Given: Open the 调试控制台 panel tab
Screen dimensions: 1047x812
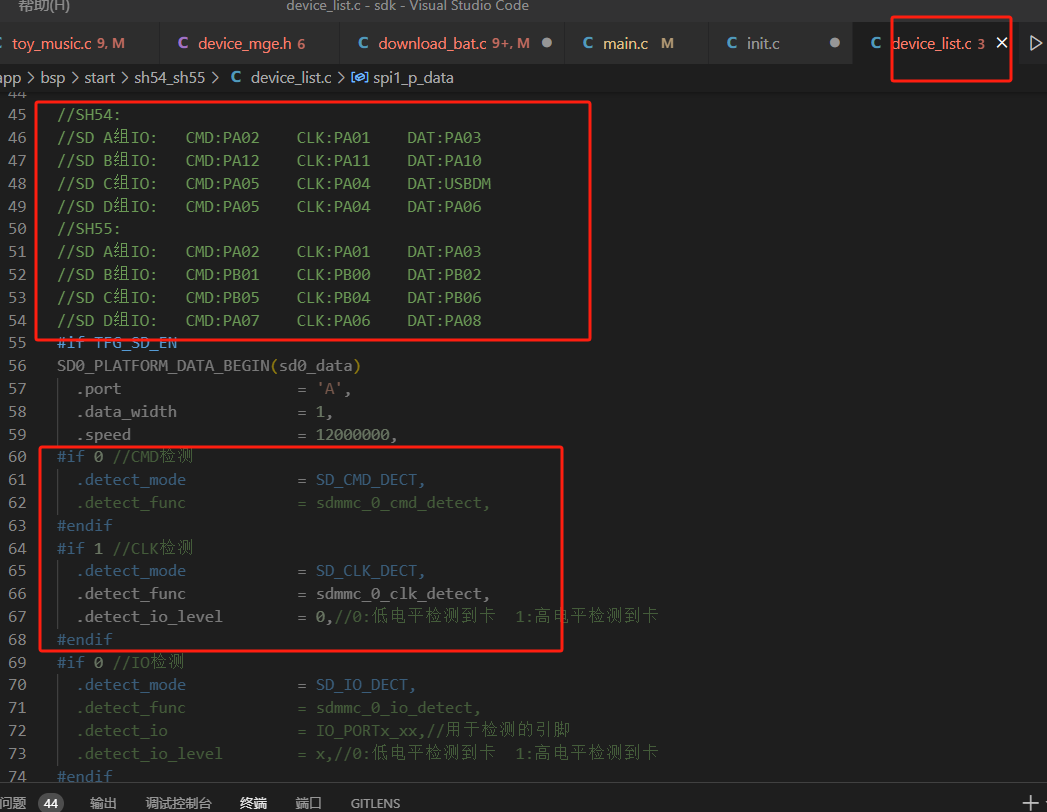Looking at the screenshot, I should pyautogui.click(x=178, y=803).
